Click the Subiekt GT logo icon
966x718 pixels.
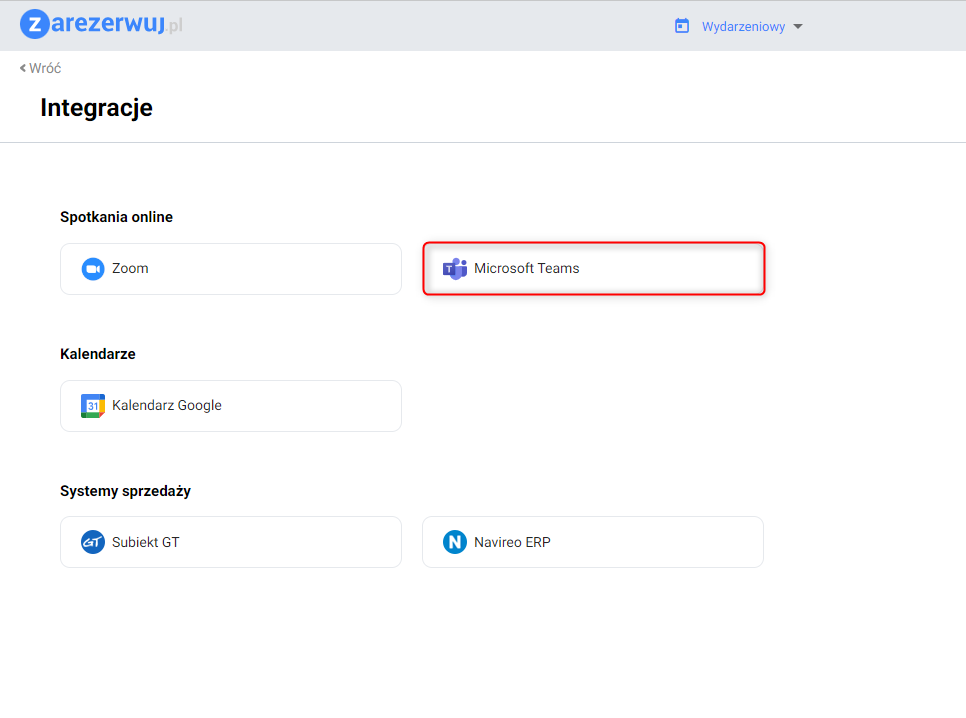(93, 543)
